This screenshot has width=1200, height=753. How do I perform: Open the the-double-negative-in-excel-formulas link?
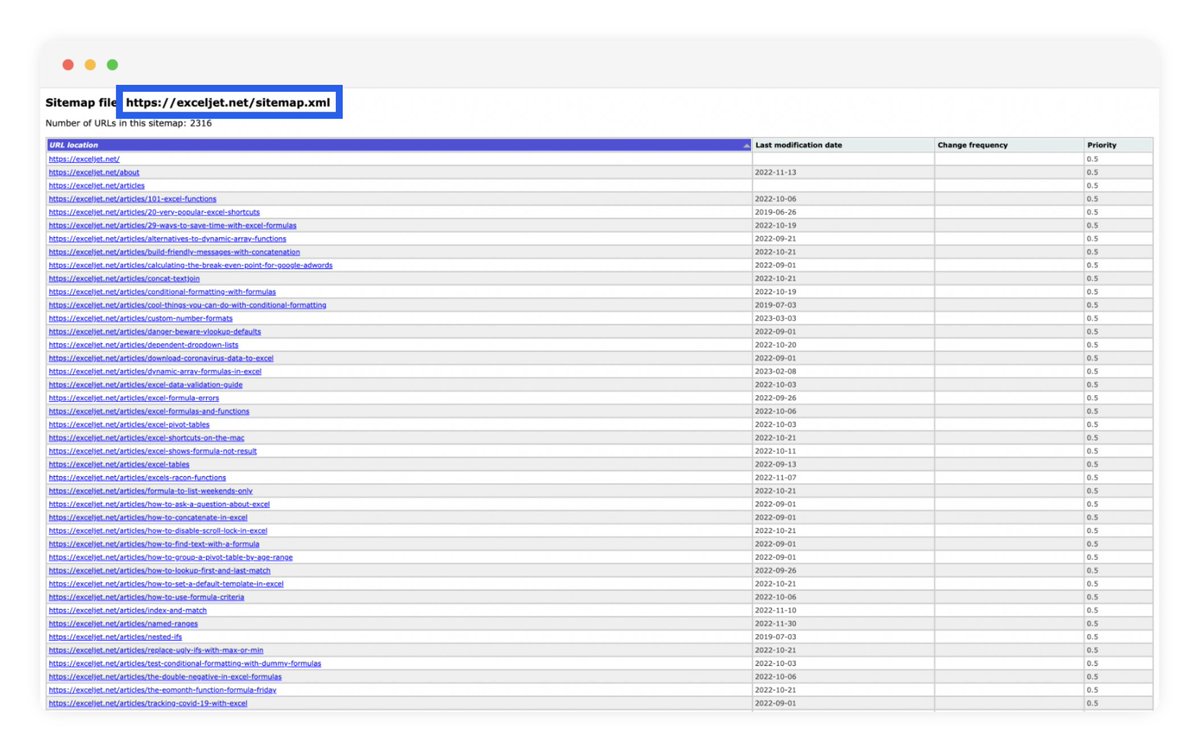[165, 677]
